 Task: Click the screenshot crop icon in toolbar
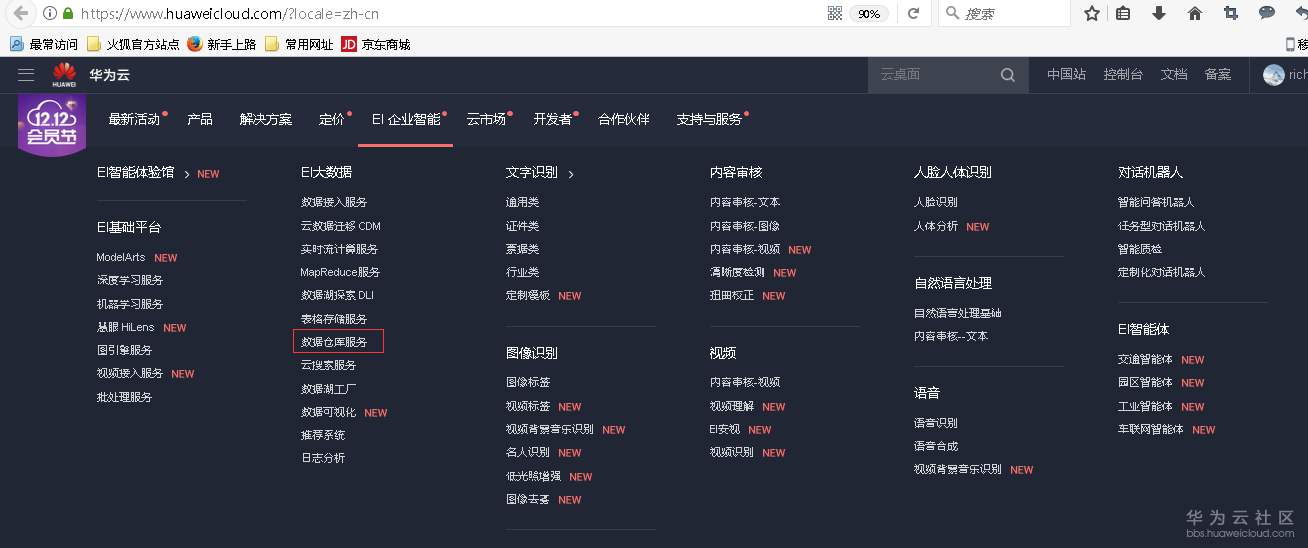click(1230, 14)
